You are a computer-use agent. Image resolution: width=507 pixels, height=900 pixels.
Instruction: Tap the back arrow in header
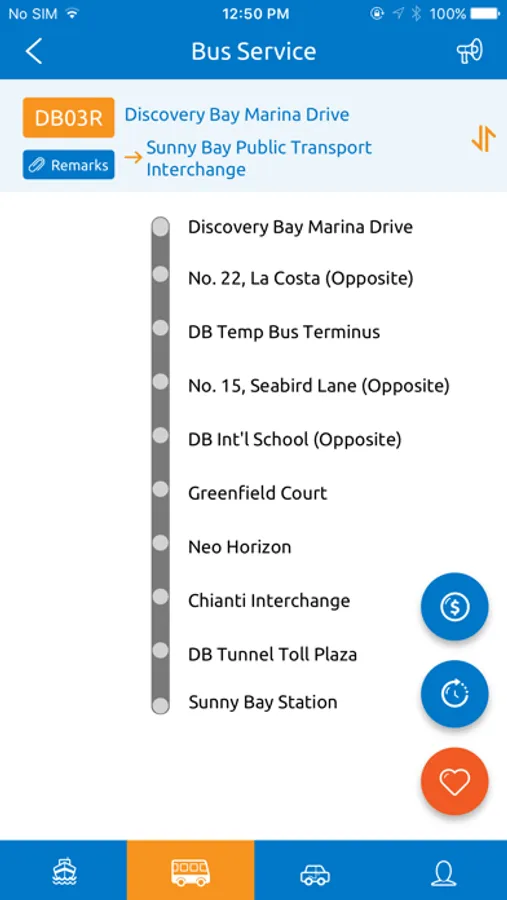point(33,52)
